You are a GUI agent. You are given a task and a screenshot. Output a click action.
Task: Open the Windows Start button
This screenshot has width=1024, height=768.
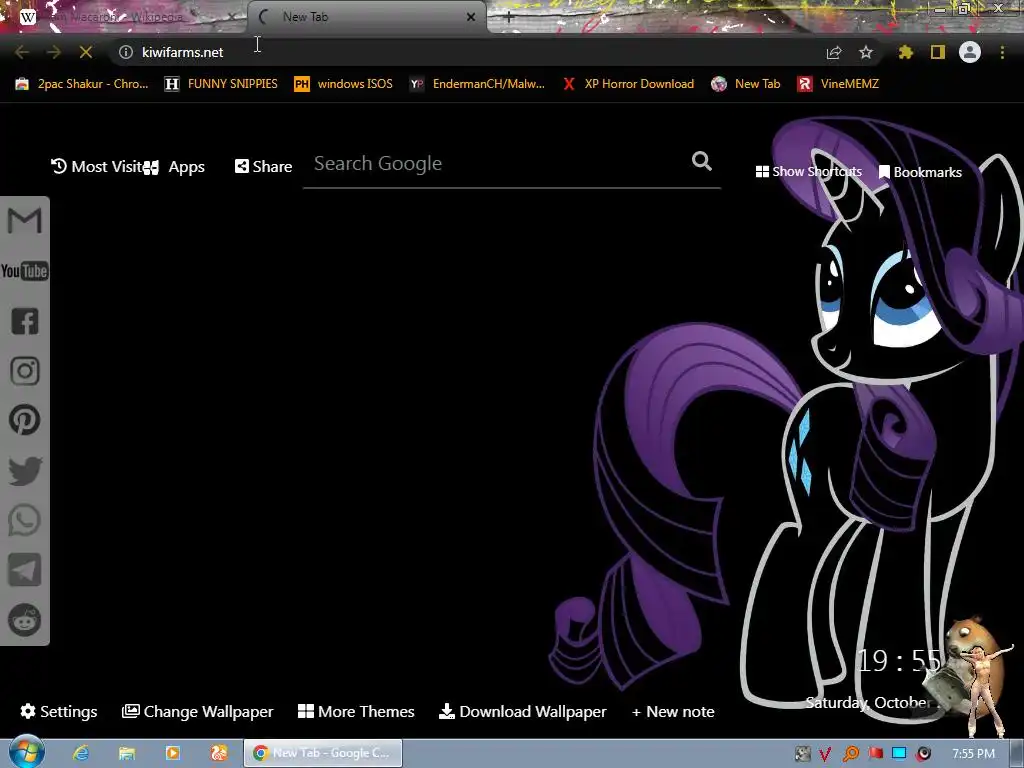pyautogui.click(x=26, y=752)
